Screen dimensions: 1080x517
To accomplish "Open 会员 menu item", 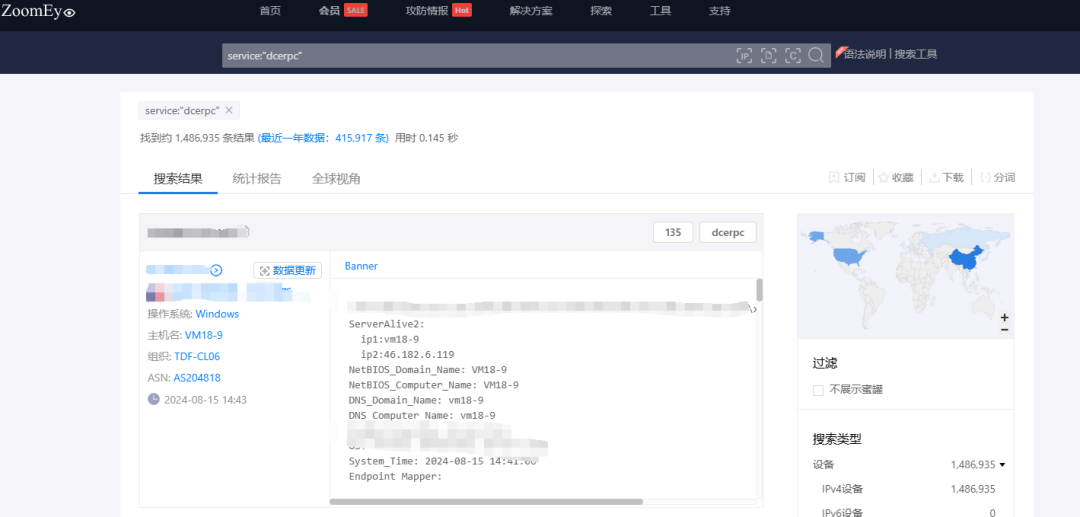I will coord(329,11).
